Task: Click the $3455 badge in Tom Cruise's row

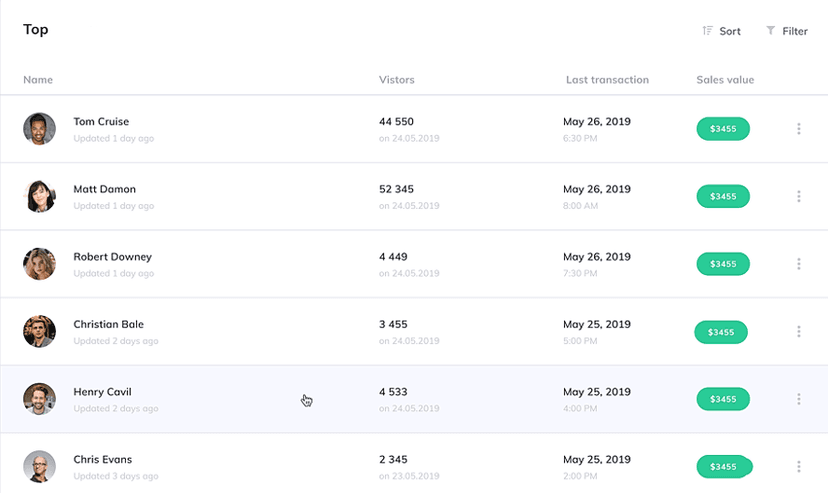Action: click(722, 129)
